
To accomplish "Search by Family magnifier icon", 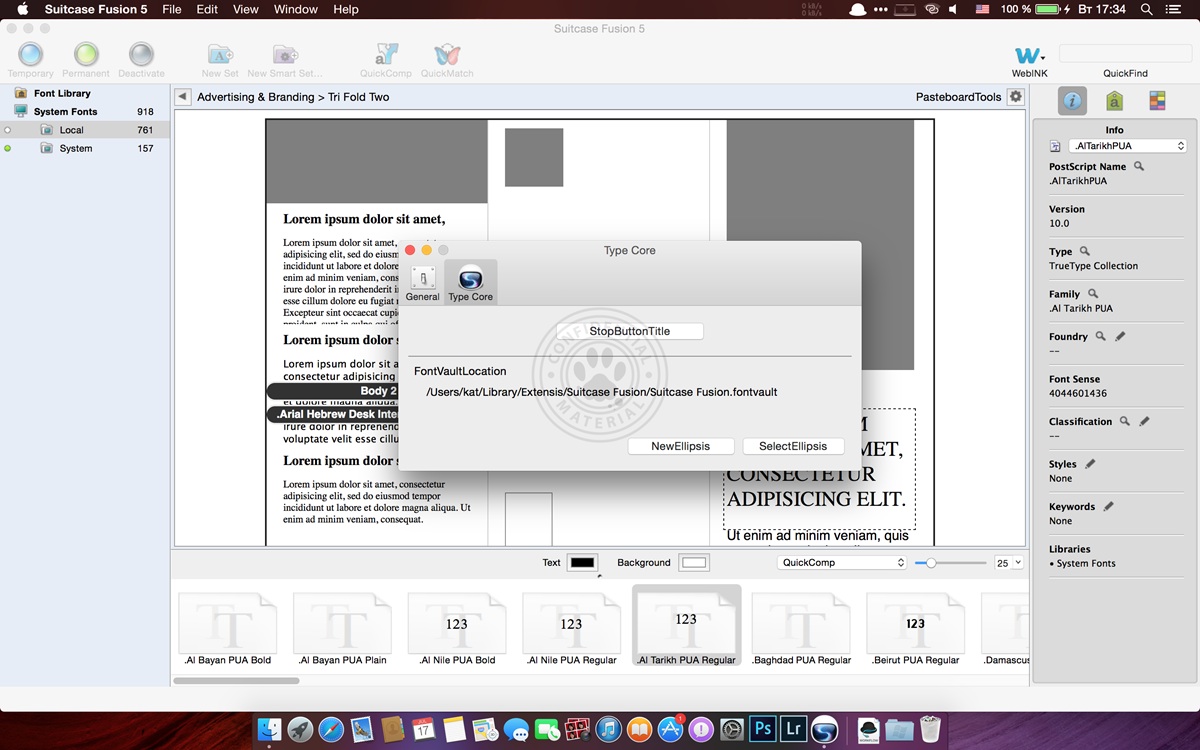I will click(x=1093, y=294).
